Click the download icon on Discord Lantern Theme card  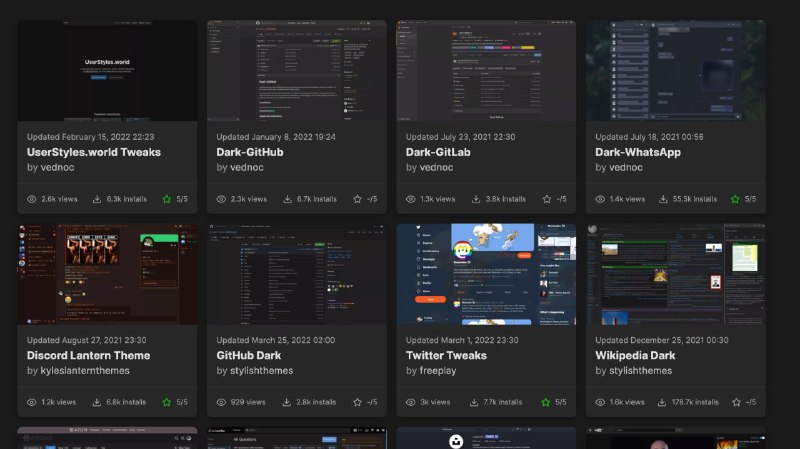coord(96,402)
